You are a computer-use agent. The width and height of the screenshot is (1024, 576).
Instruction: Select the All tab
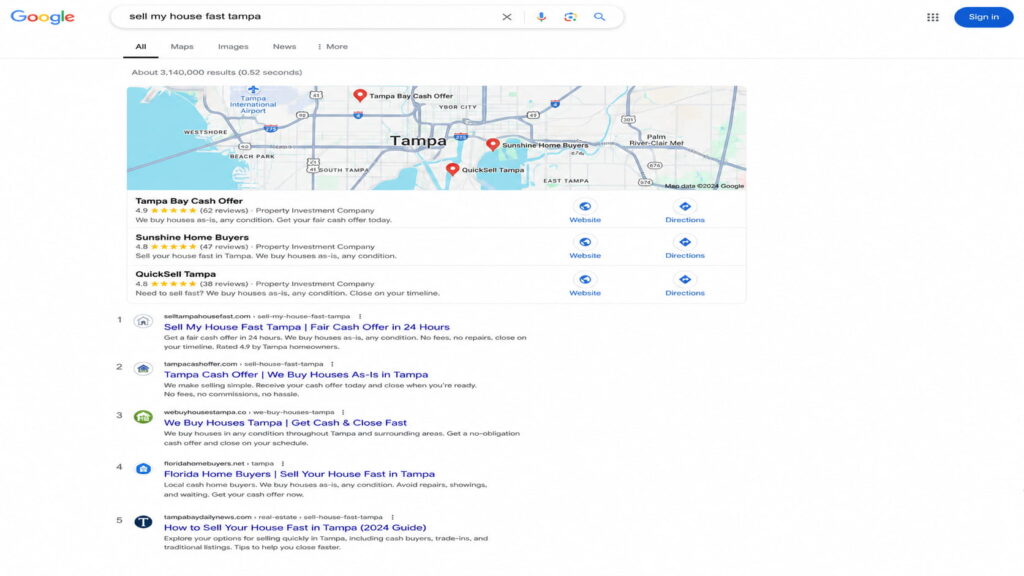click(x=140, y=47)
